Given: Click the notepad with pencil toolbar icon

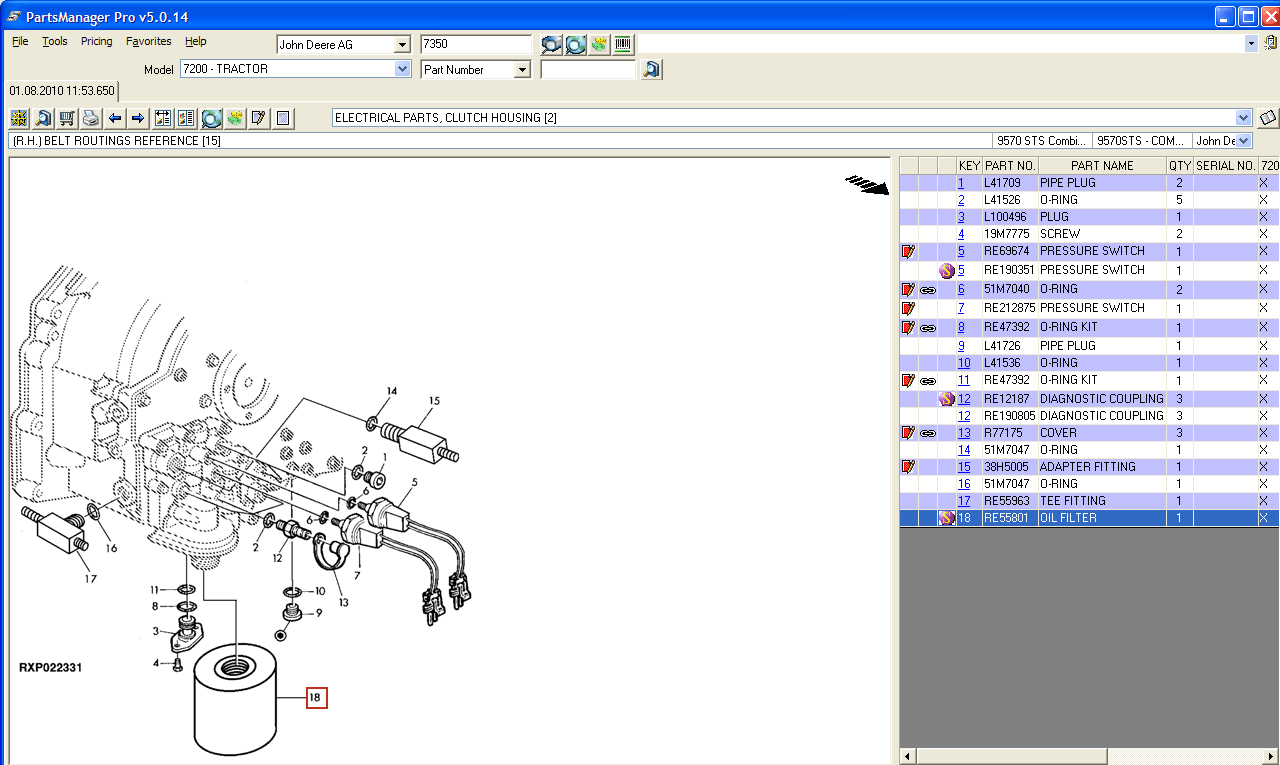Looking at the screenshot, I should 259,118.
